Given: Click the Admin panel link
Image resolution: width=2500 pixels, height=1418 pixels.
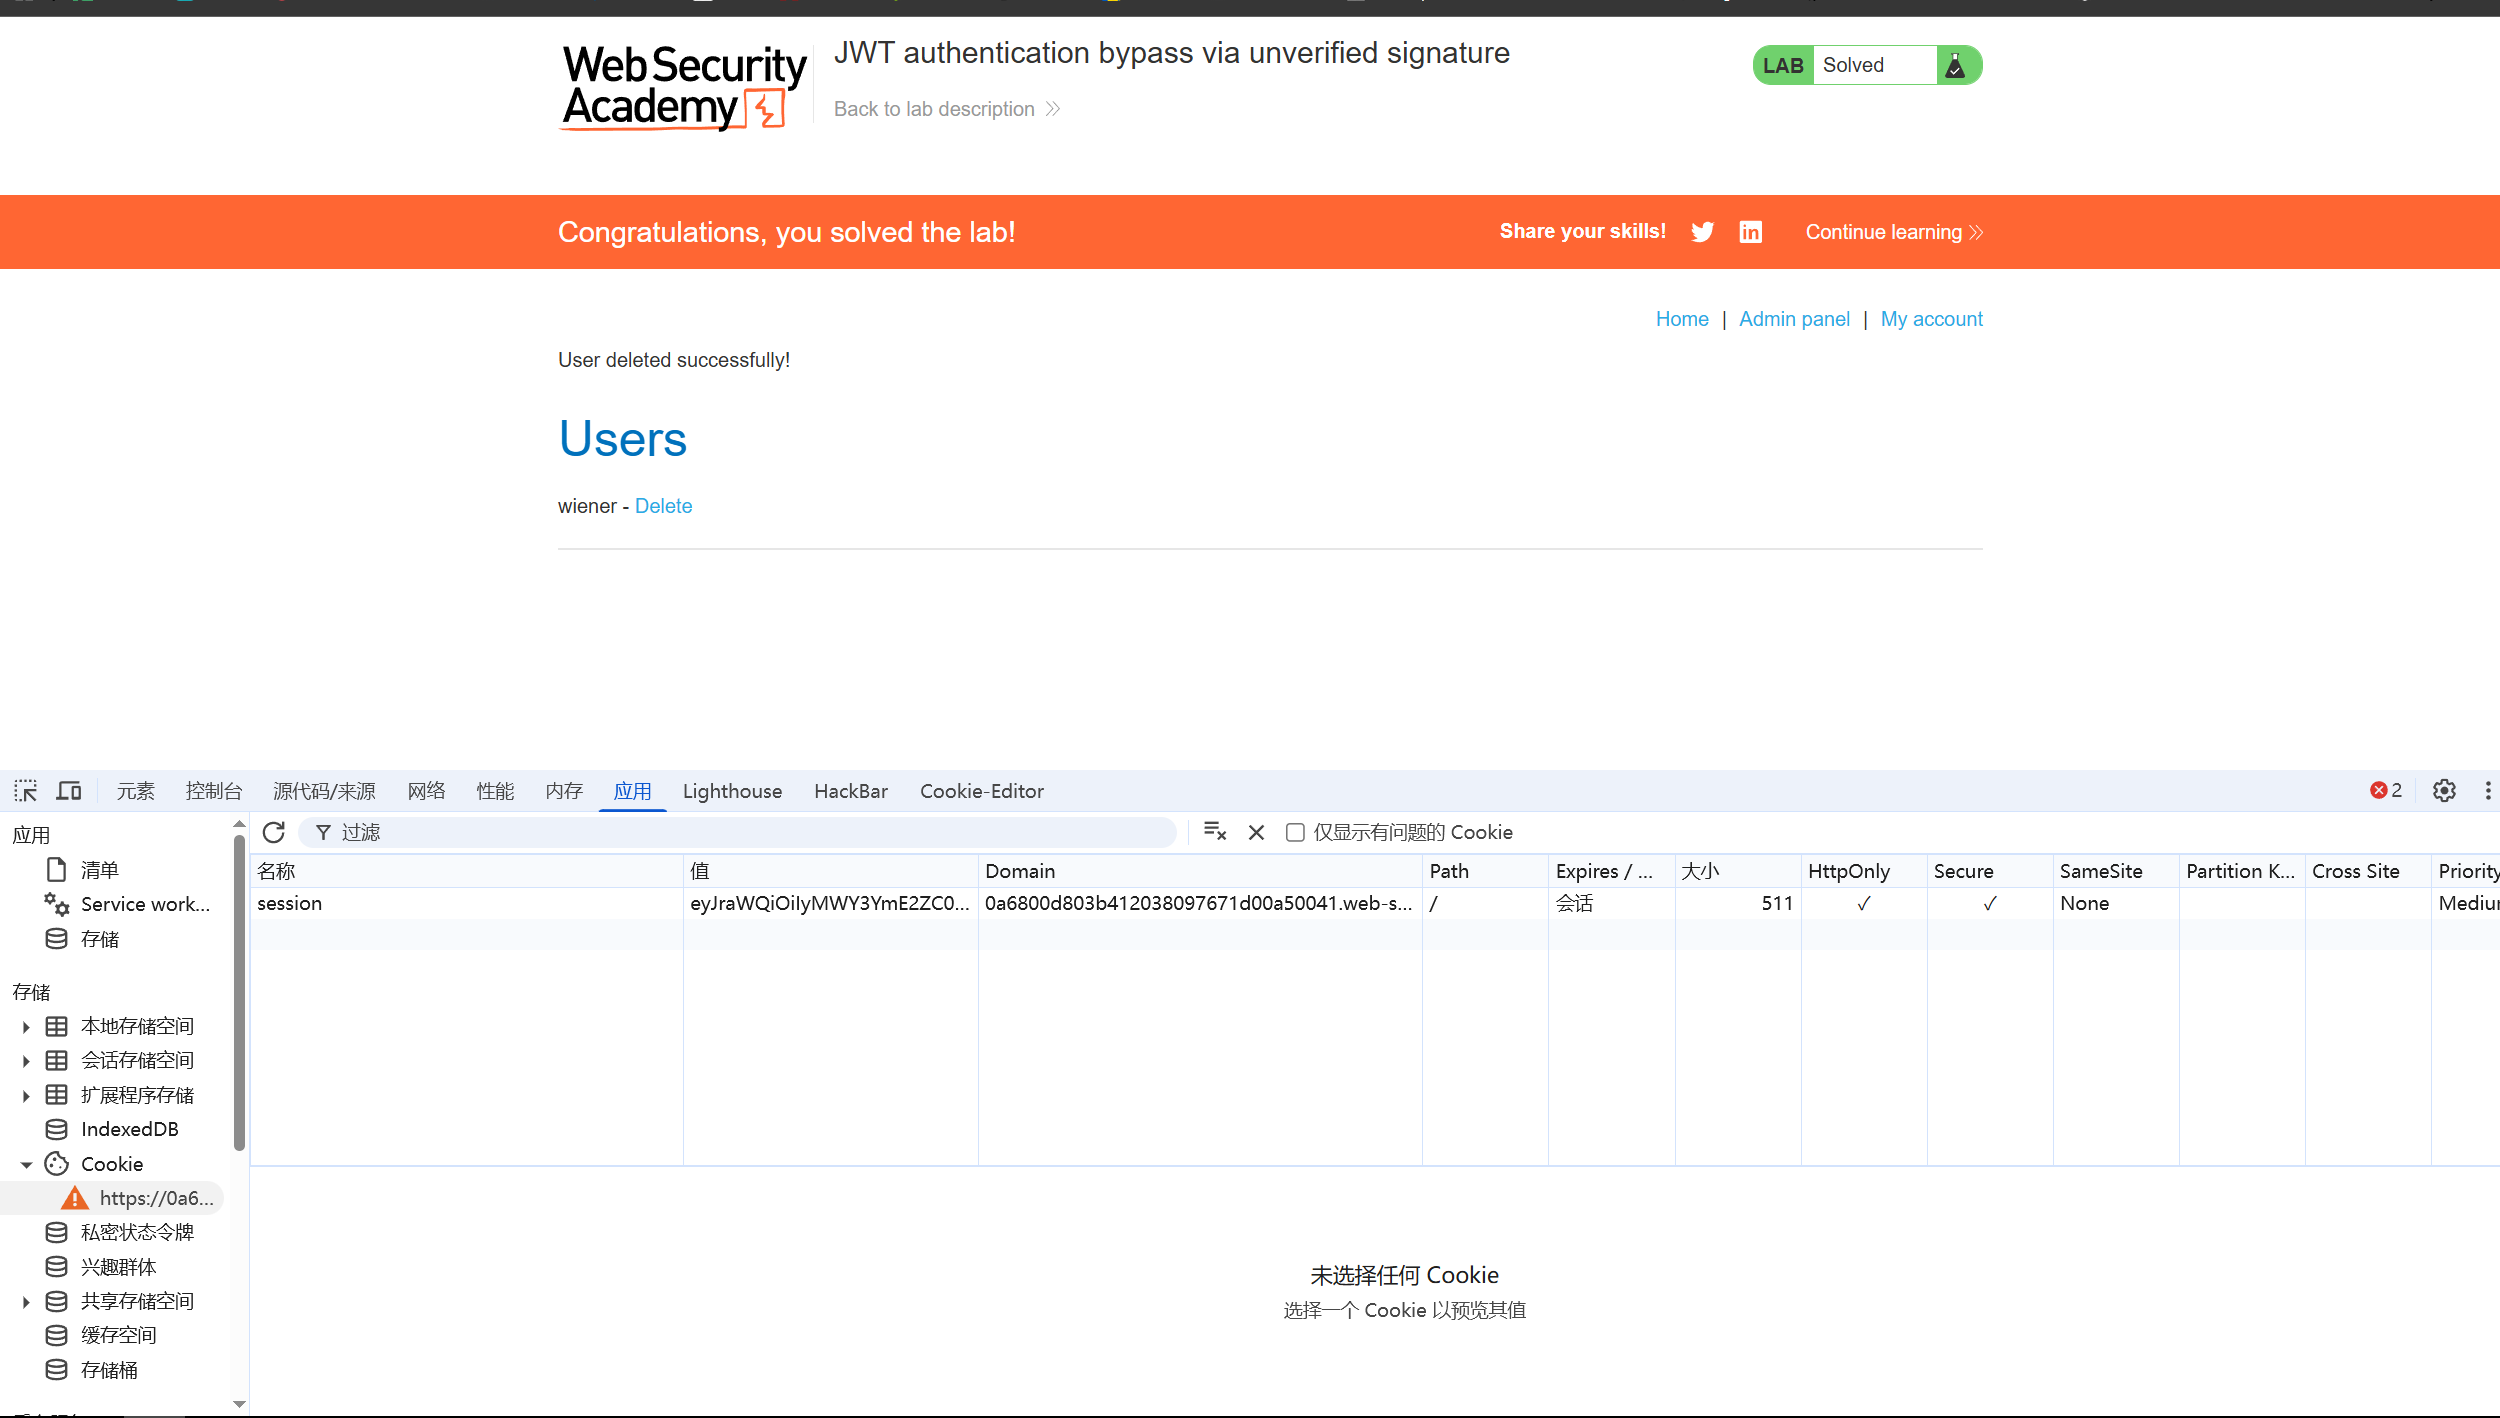Looking at the screenshot, I should coord(1794,319).
